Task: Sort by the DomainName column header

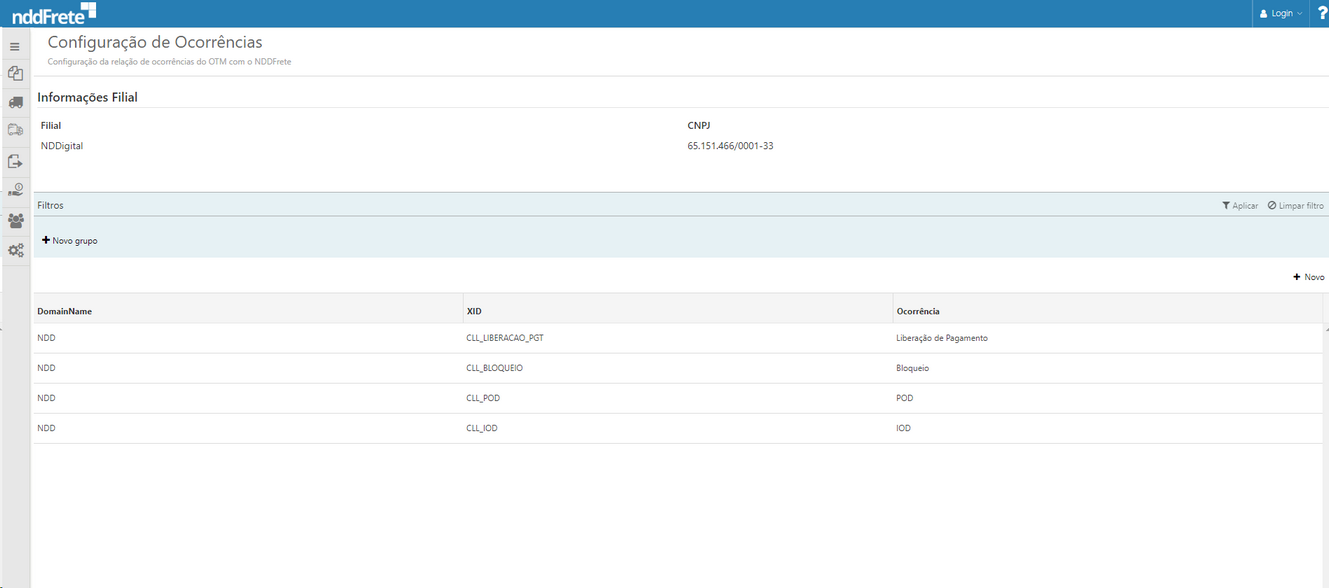Action: tap(65, 311)
